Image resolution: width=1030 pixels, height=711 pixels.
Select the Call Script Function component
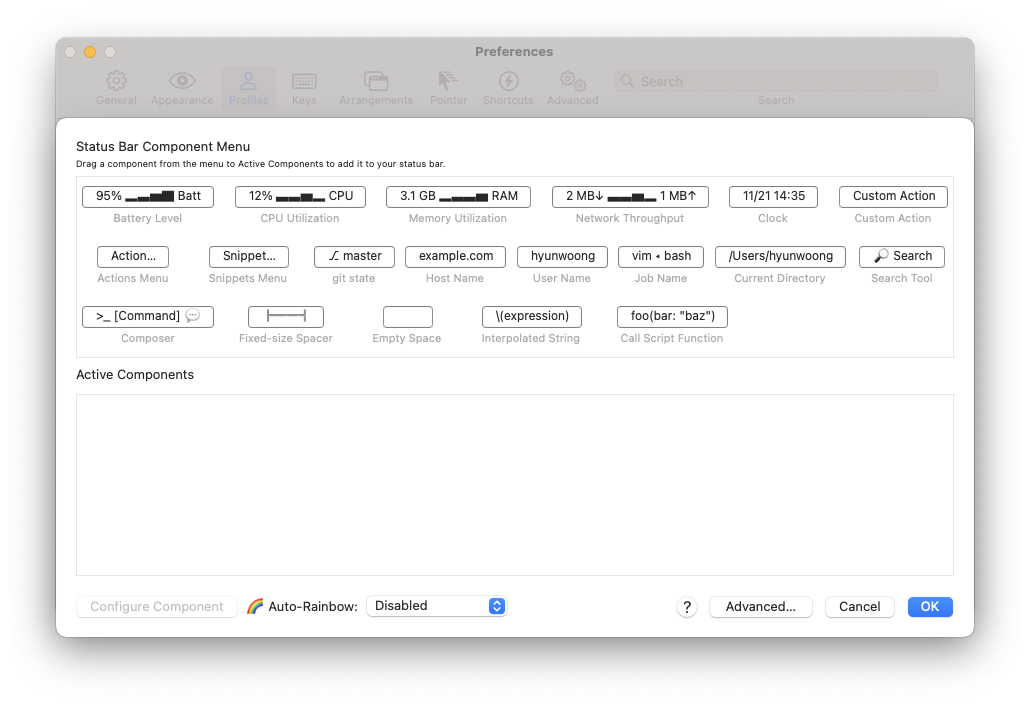point(672,317)
